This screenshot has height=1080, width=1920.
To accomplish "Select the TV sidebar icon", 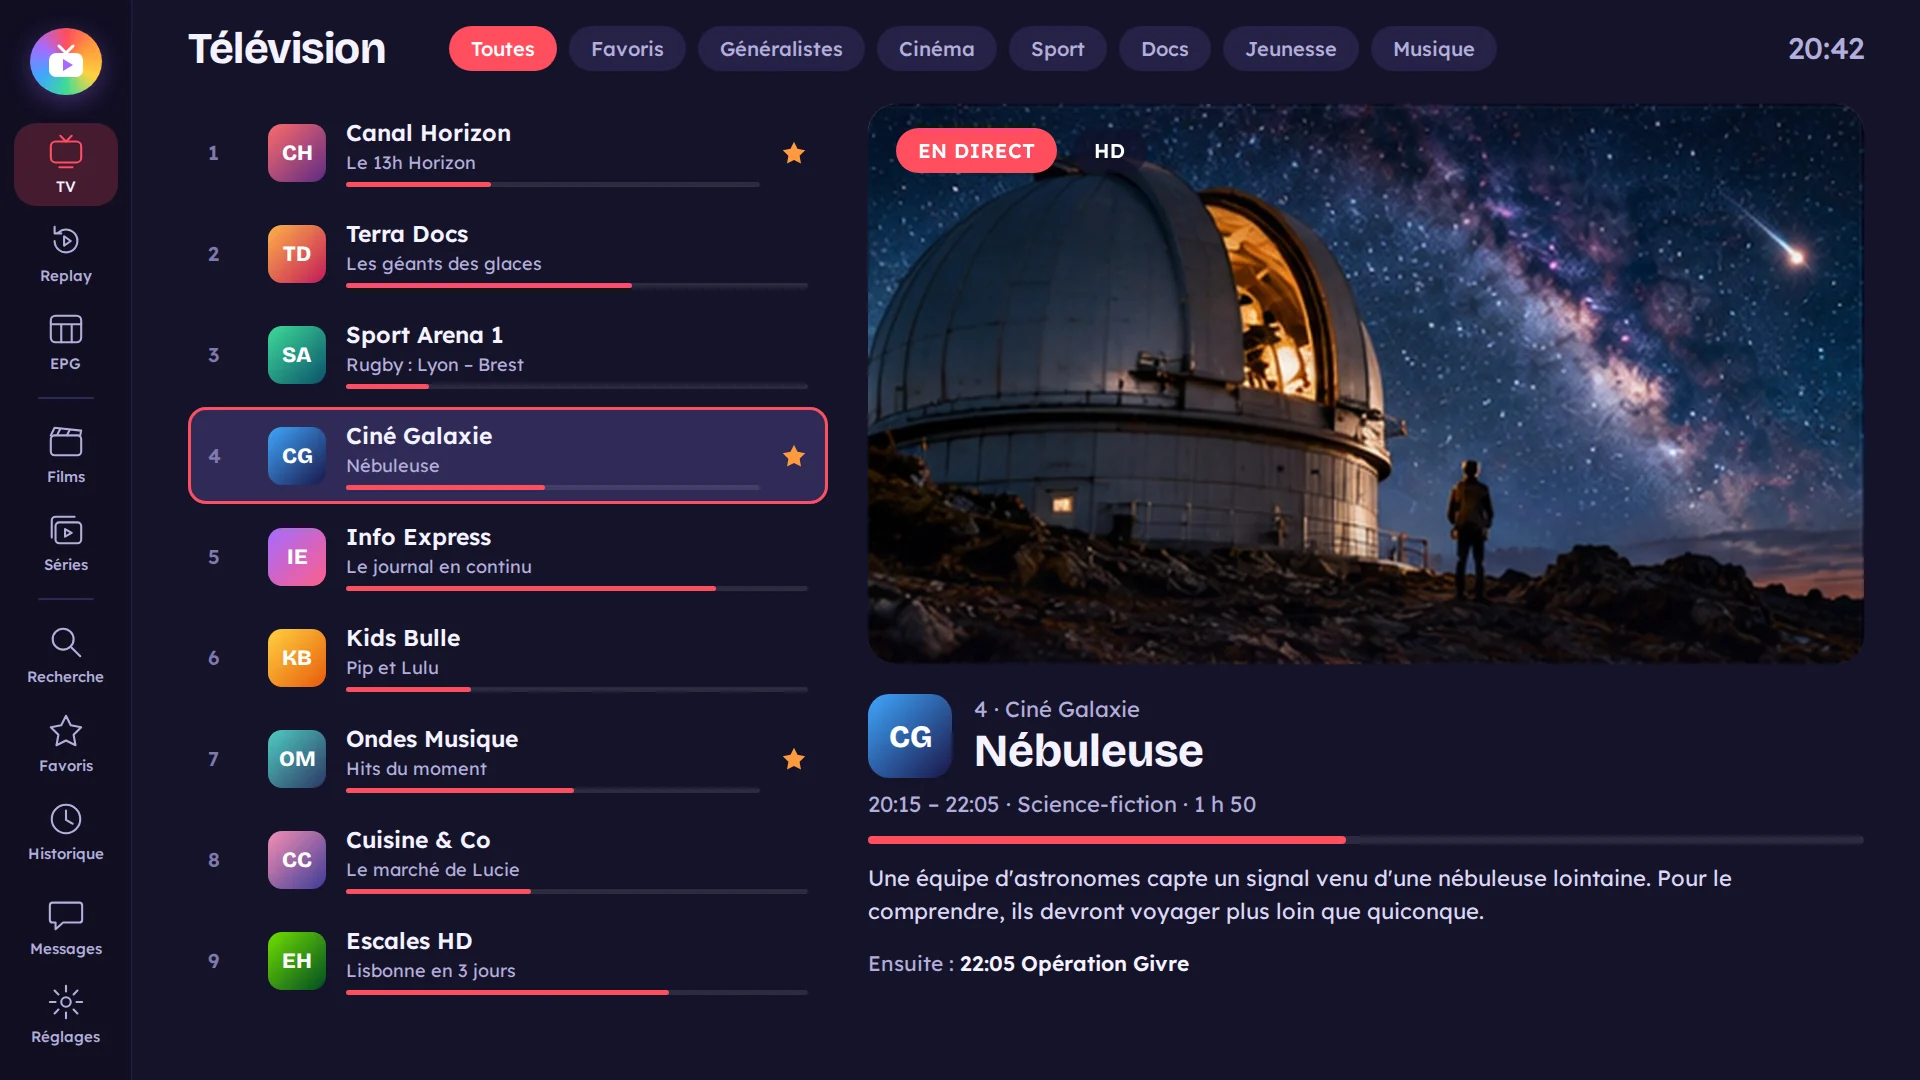I will 66,164.
